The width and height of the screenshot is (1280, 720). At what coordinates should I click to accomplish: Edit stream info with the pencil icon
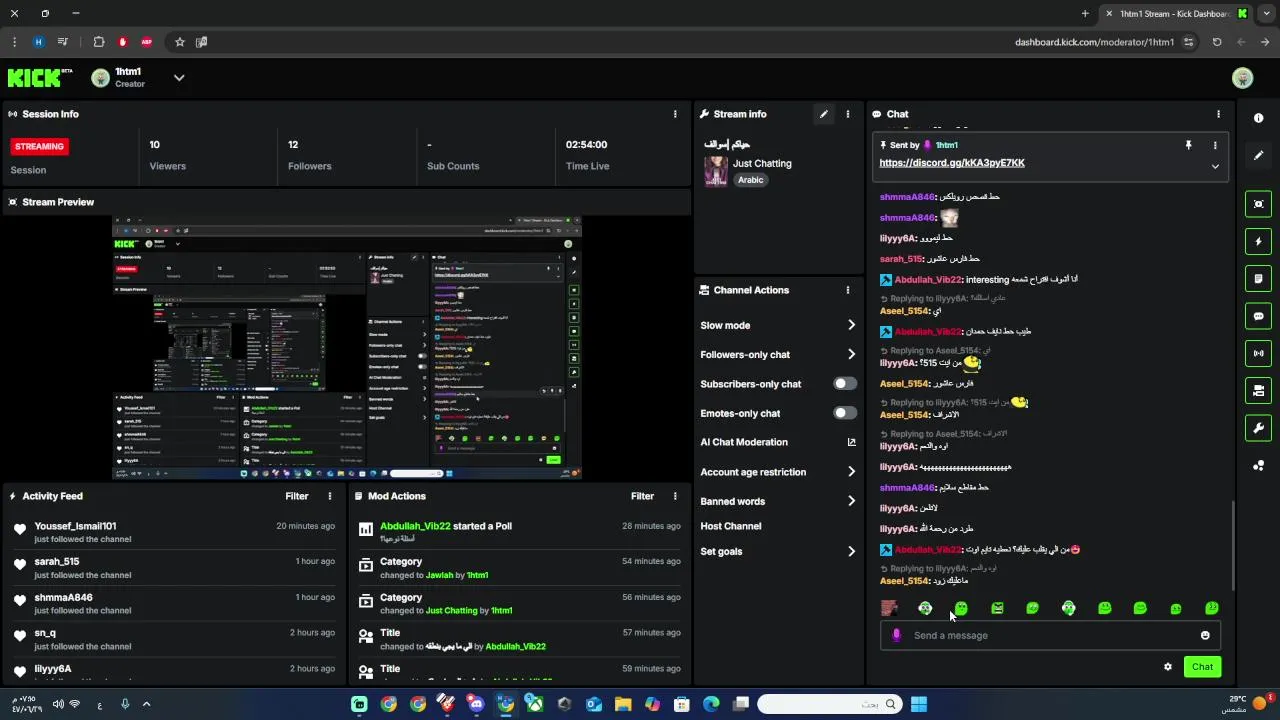coord(824,114)
